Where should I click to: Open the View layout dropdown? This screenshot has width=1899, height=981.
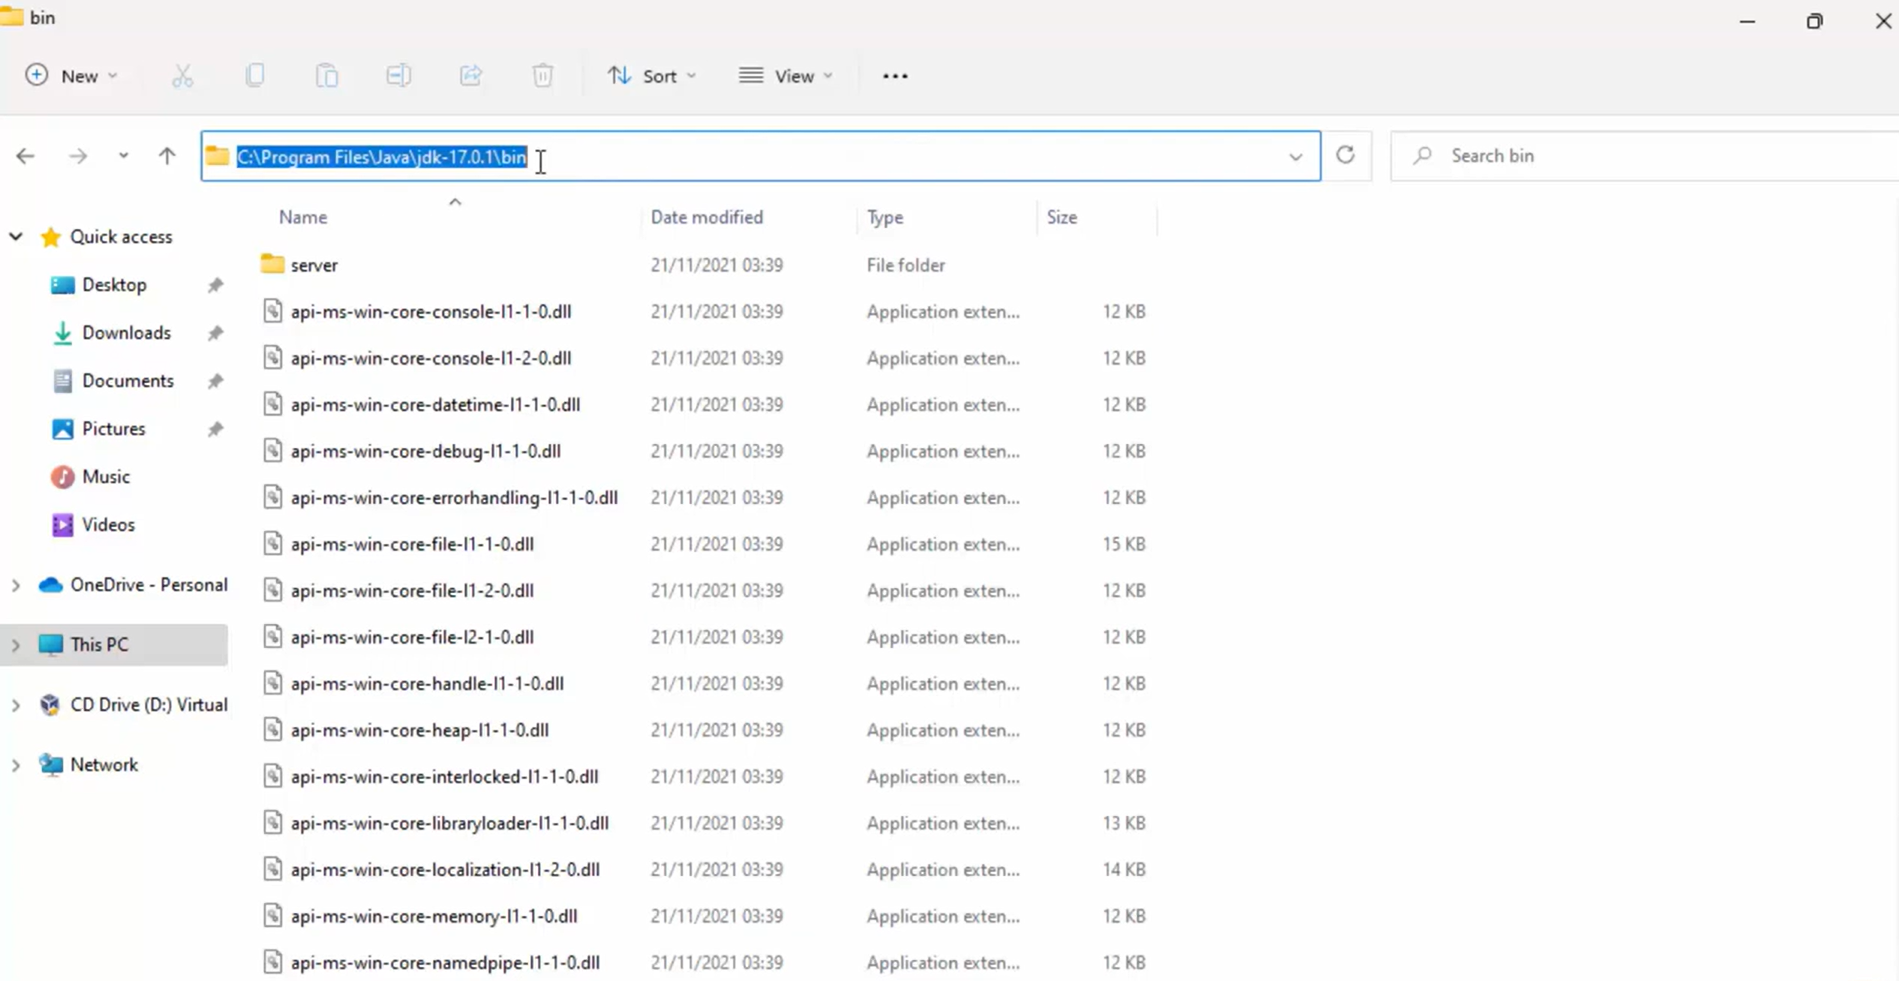(786, 76)
